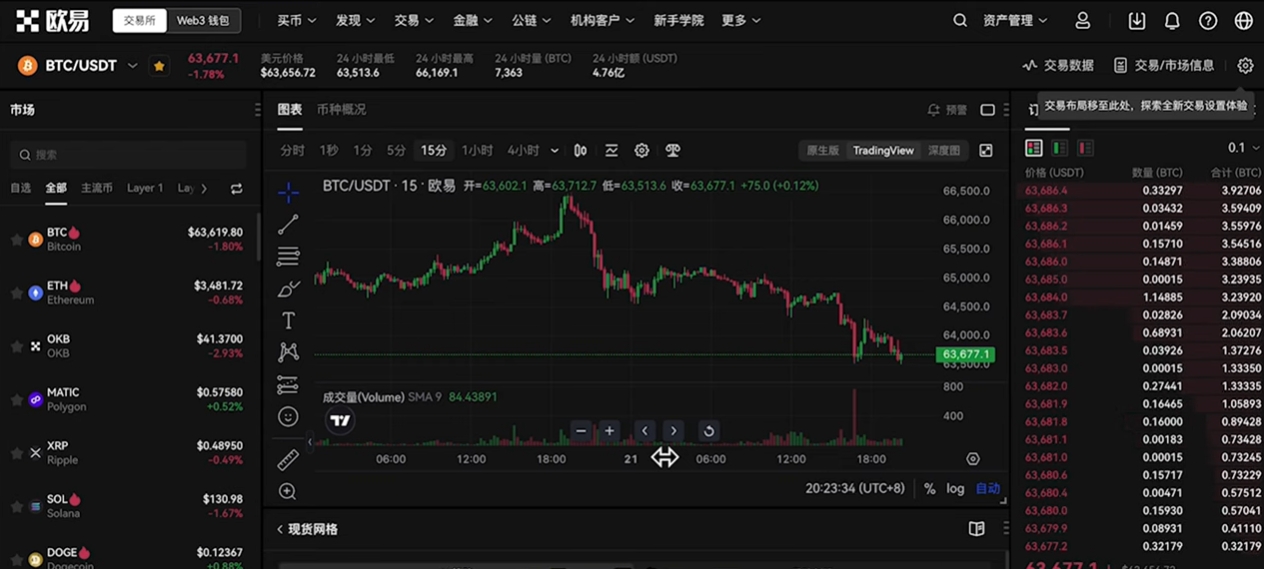Open the compare scale icon in toolbar

click(673, 150)
